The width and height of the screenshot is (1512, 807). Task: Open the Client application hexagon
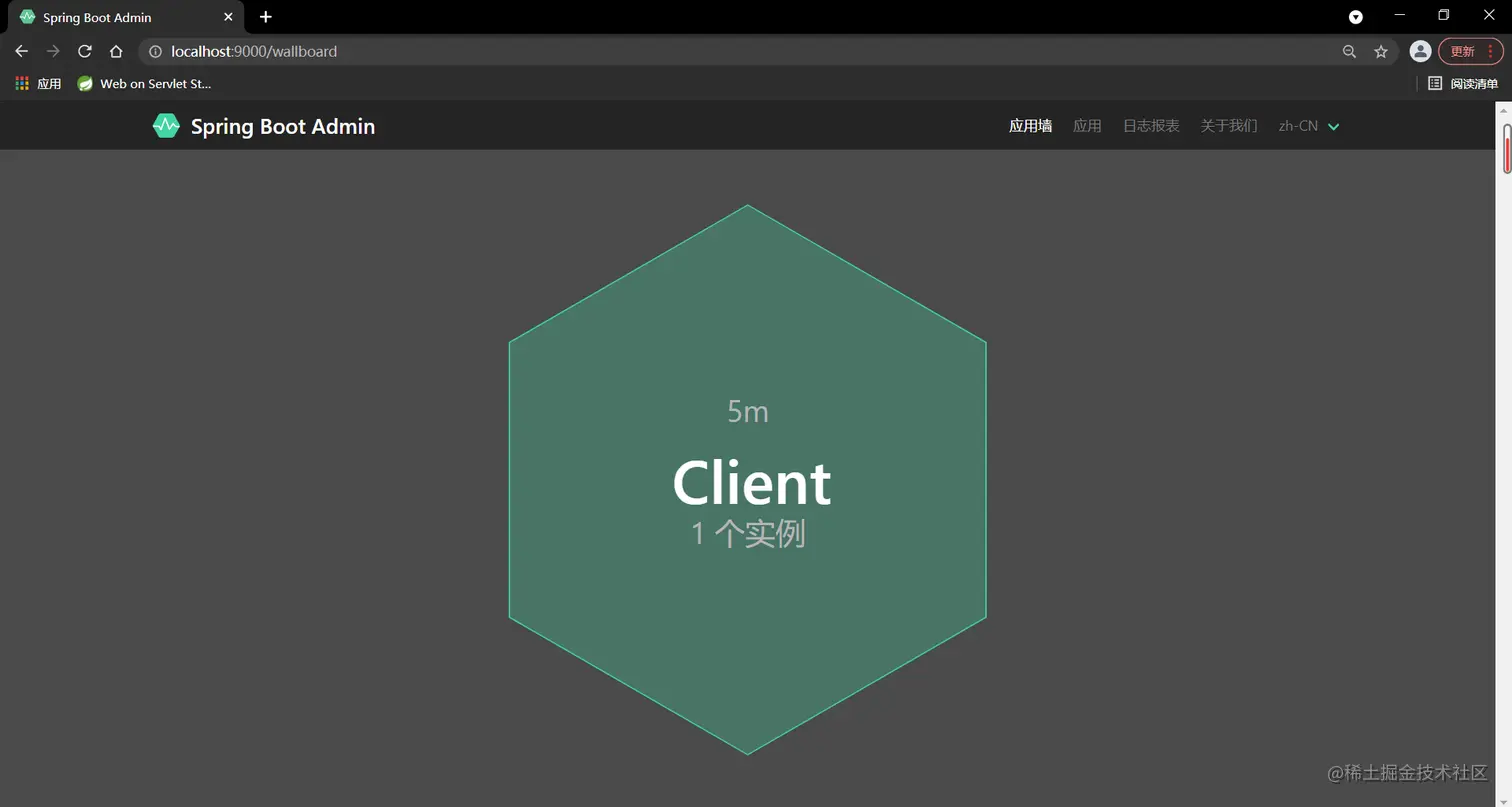[748, 480]
